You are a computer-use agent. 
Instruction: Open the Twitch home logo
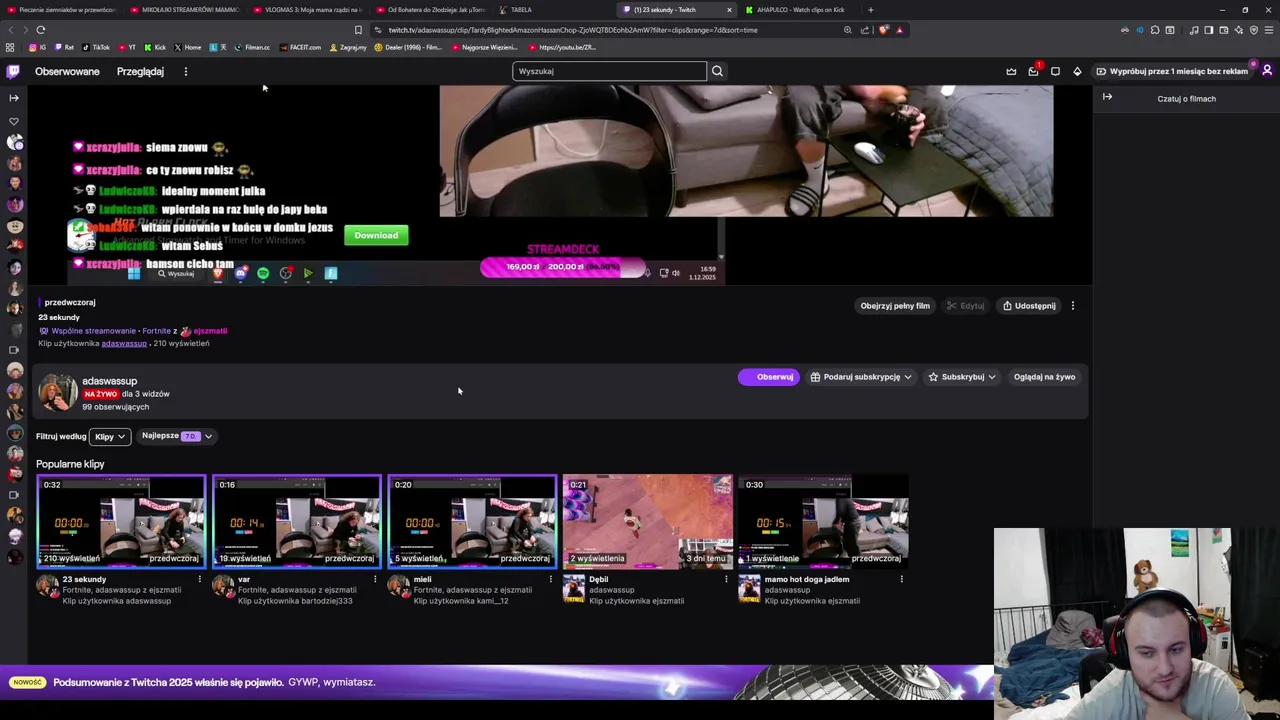(13, 71)
